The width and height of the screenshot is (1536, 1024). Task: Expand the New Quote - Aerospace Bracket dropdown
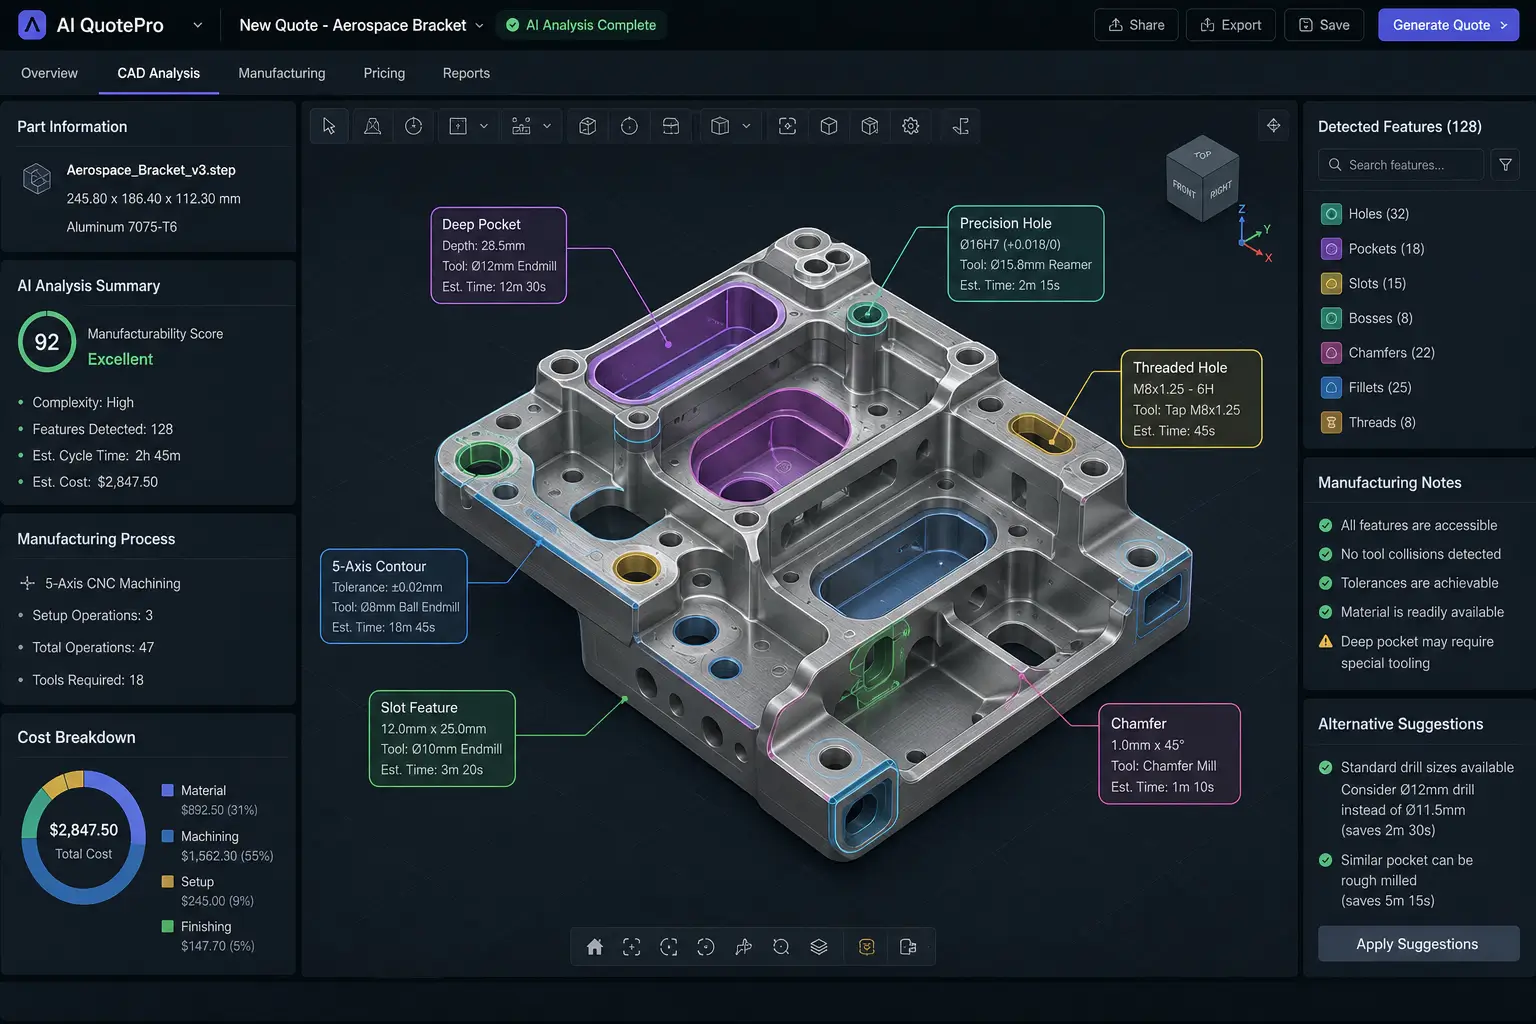point(479,25)
